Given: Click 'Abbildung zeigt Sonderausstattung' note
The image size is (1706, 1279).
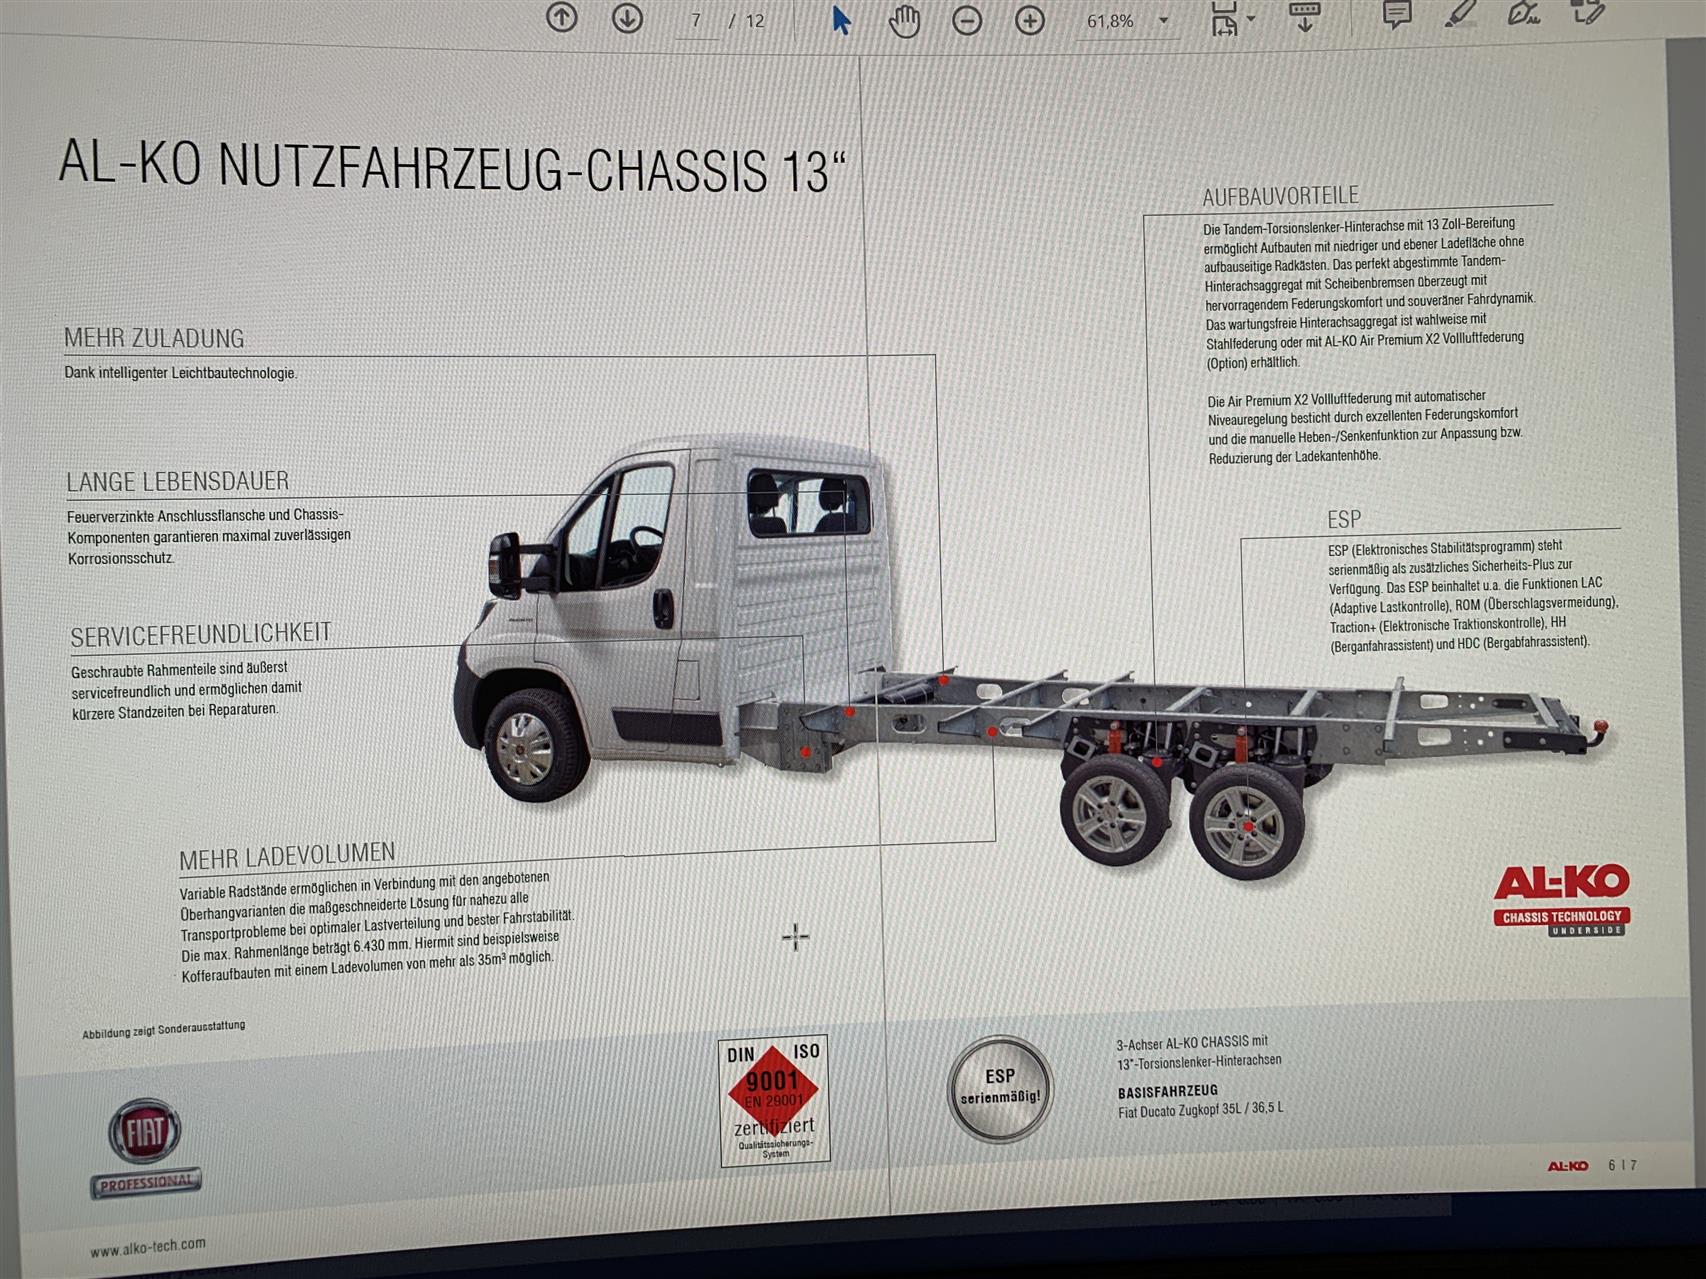Looking at the screenshot, I should (163, 1029).
